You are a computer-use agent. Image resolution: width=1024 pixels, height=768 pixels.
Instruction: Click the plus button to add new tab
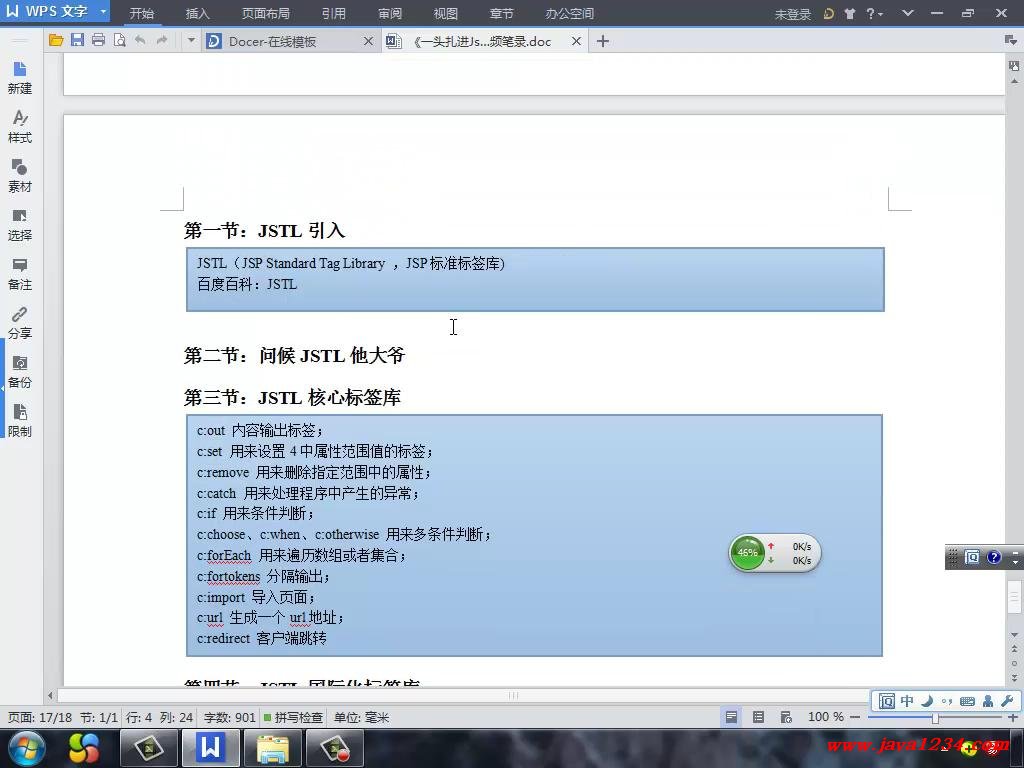(x=603, y=41)
